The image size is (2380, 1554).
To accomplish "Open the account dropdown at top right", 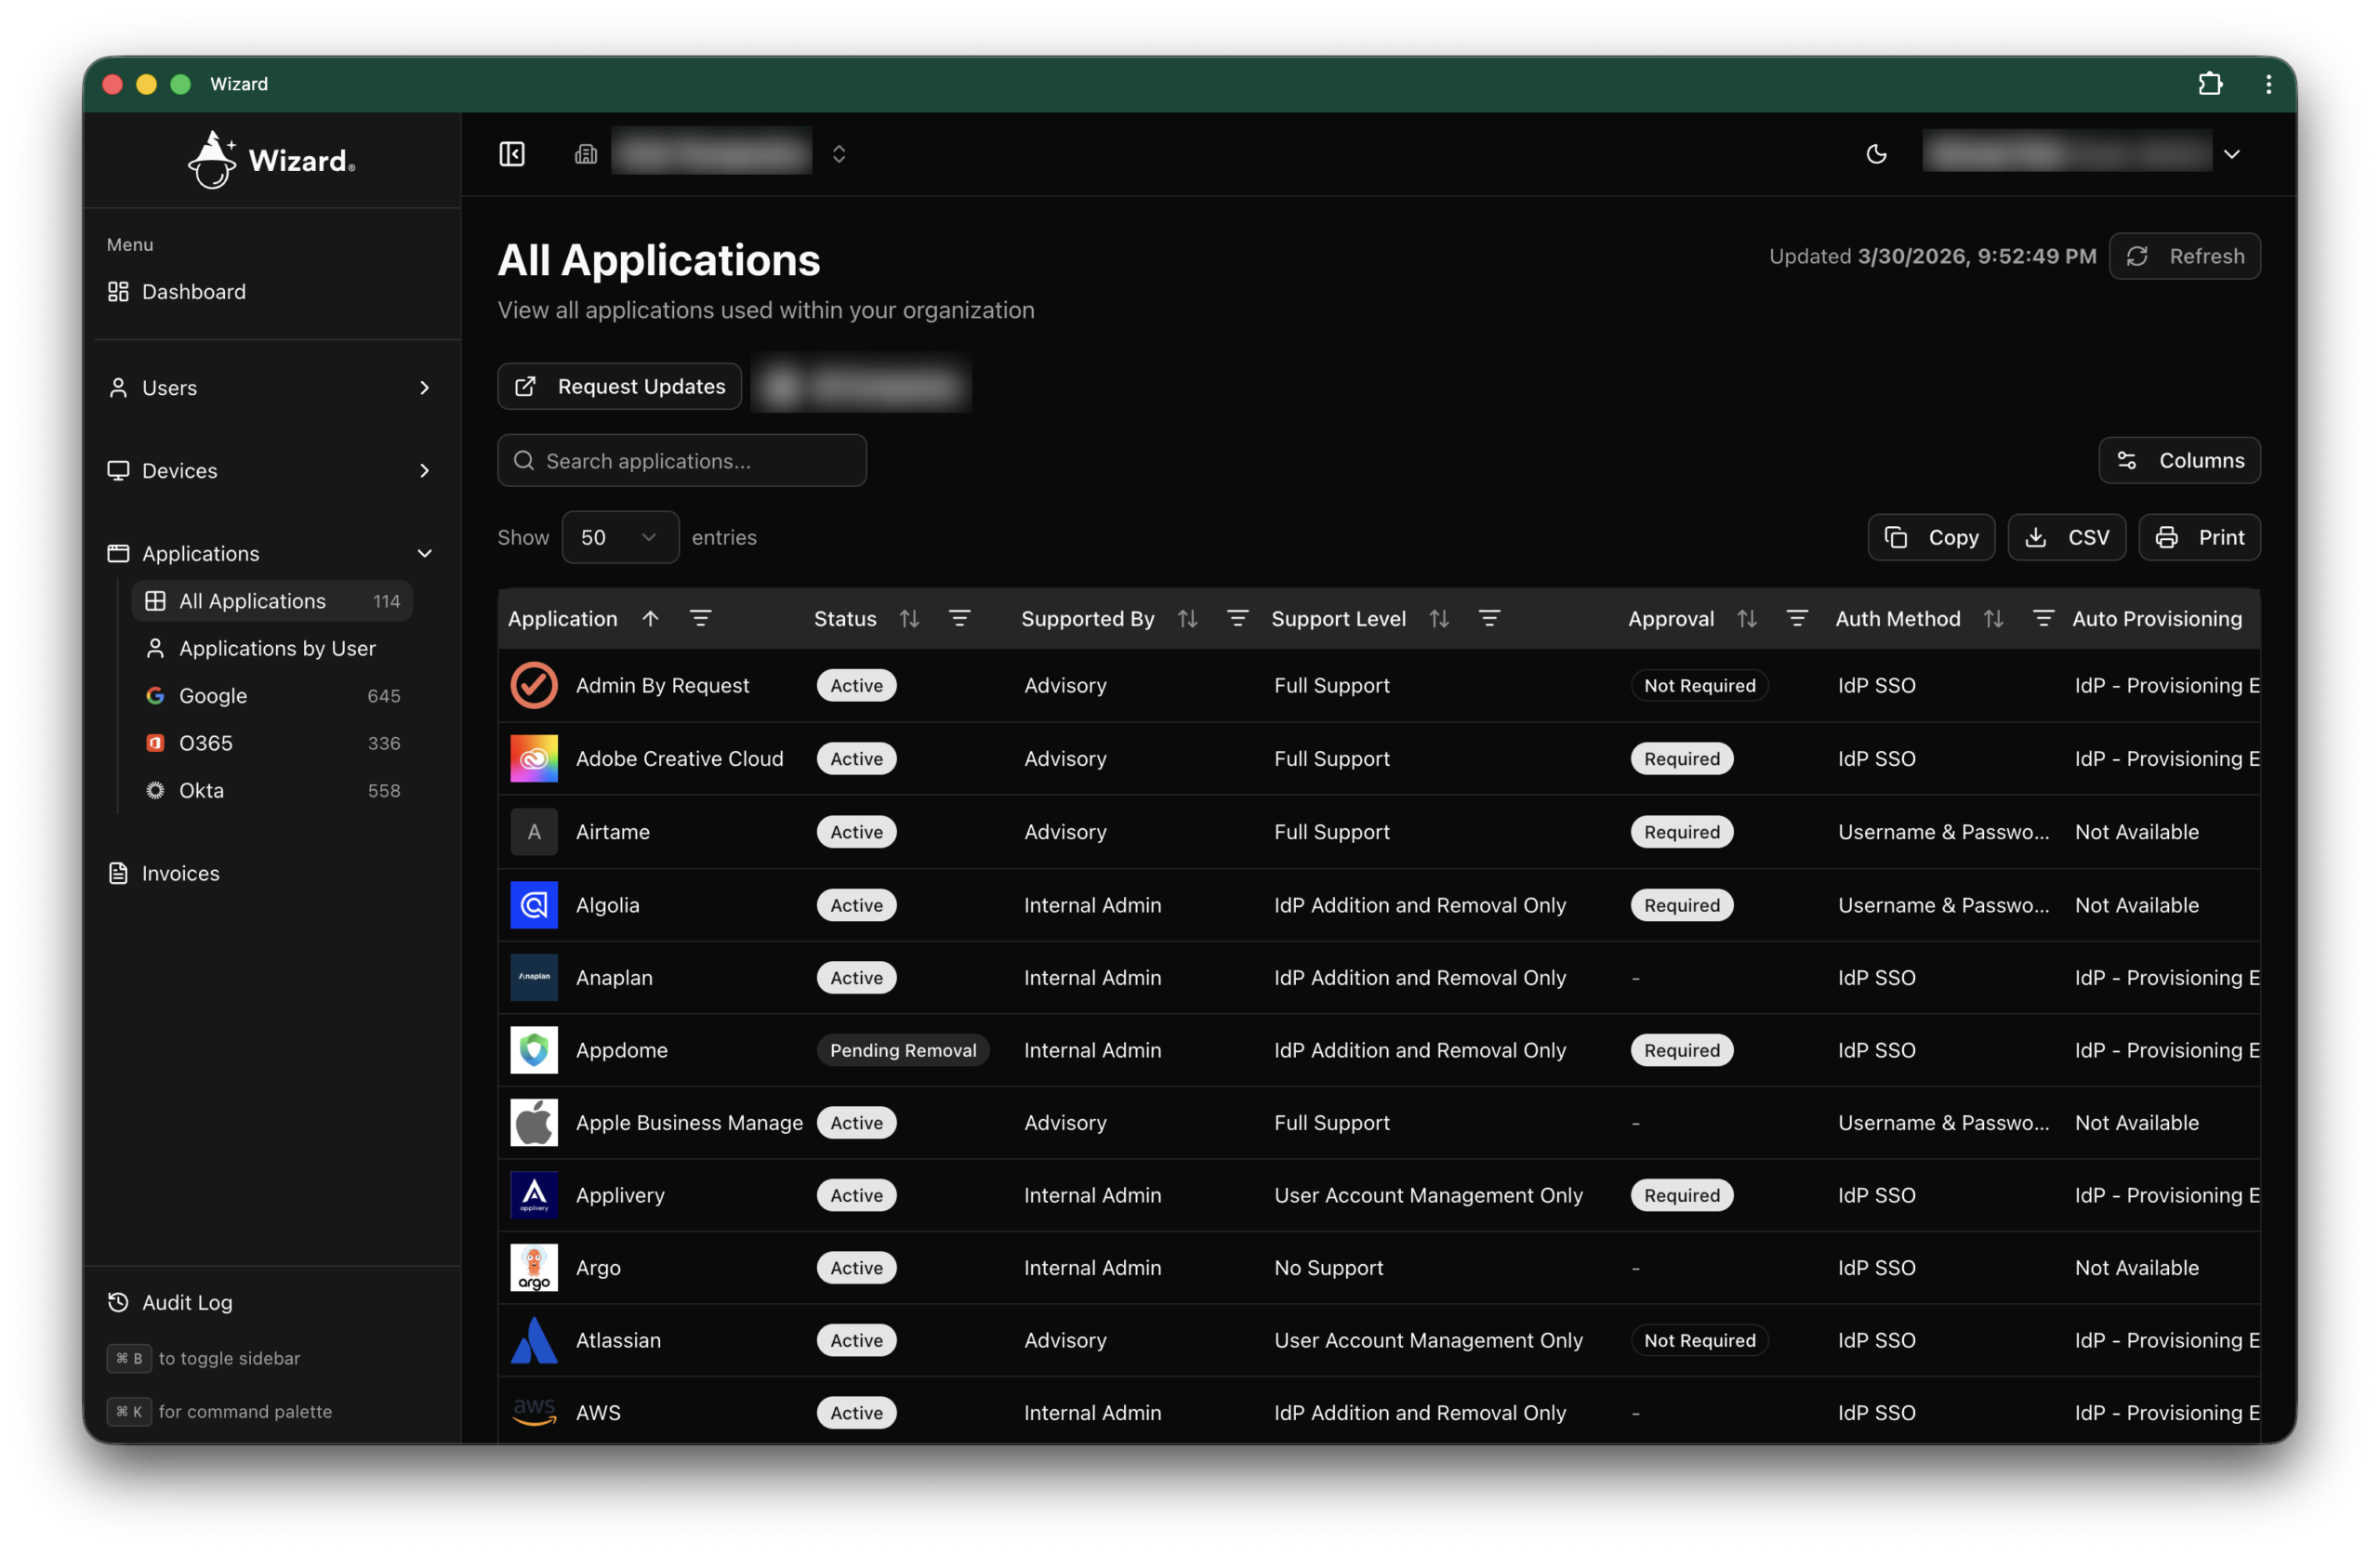I will pyautogui.click(x=2232, y=153).
